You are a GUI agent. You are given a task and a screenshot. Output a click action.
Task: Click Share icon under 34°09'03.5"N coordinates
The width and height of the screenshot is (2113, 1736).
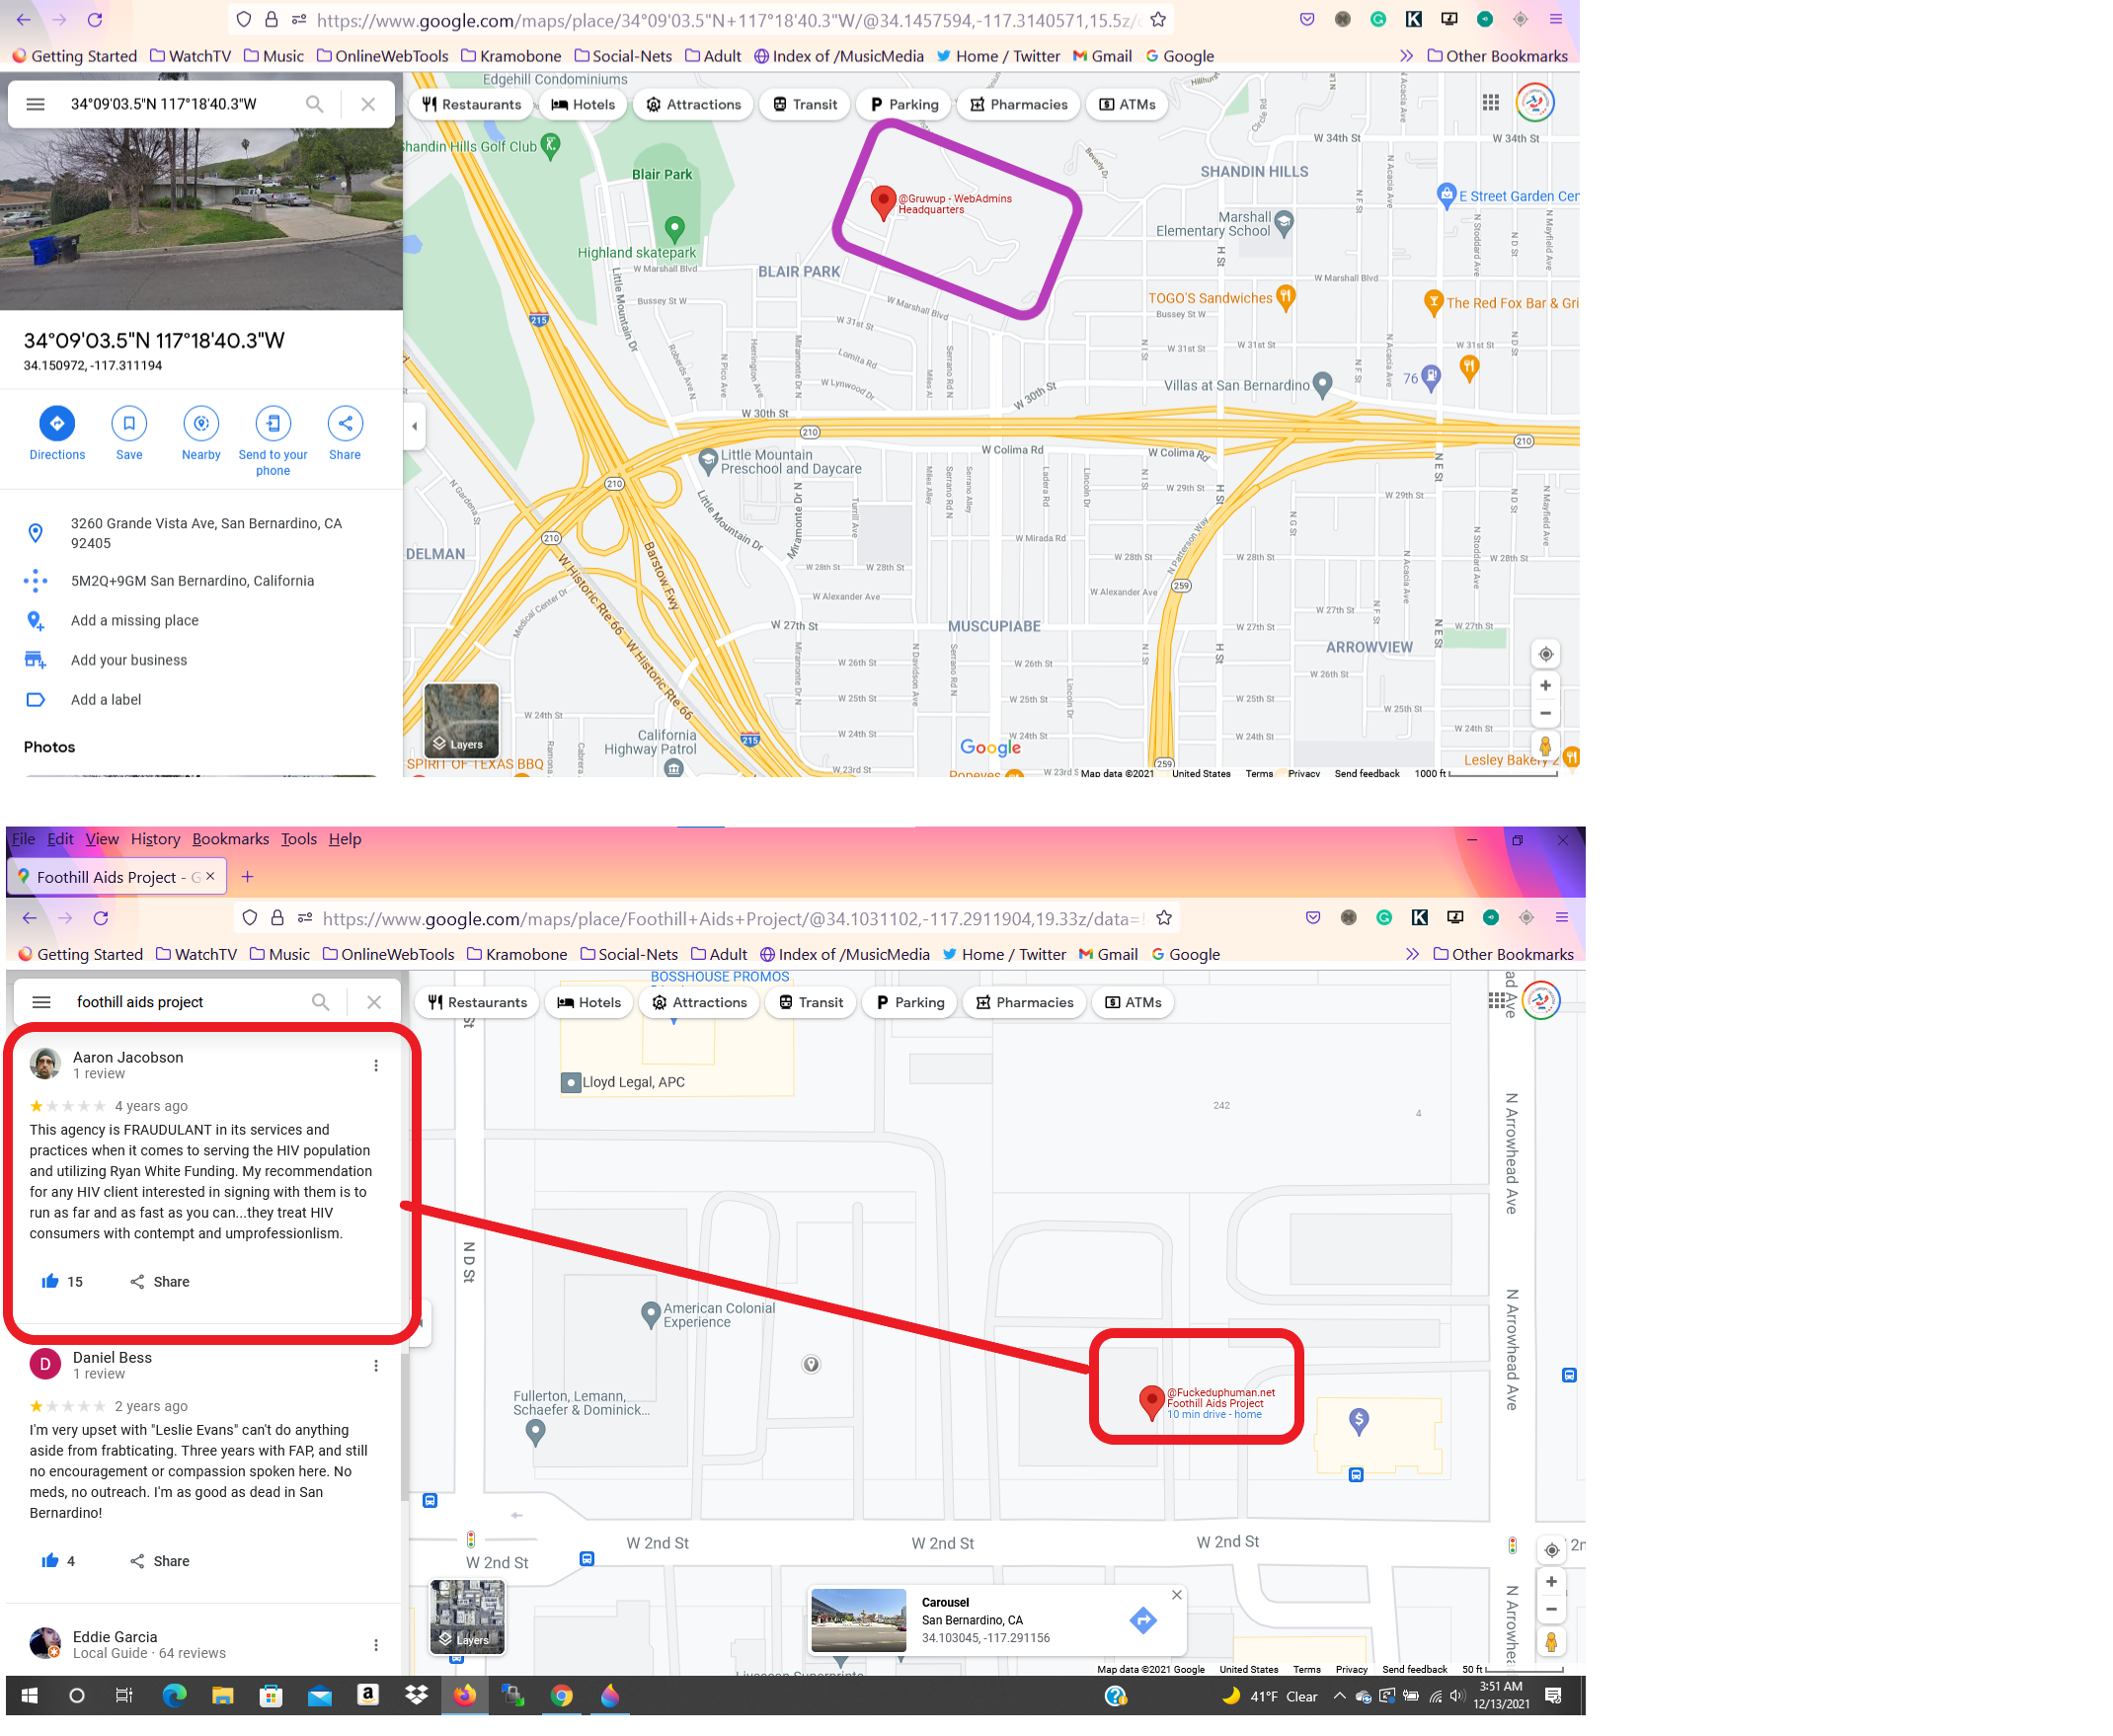point(345,423)
